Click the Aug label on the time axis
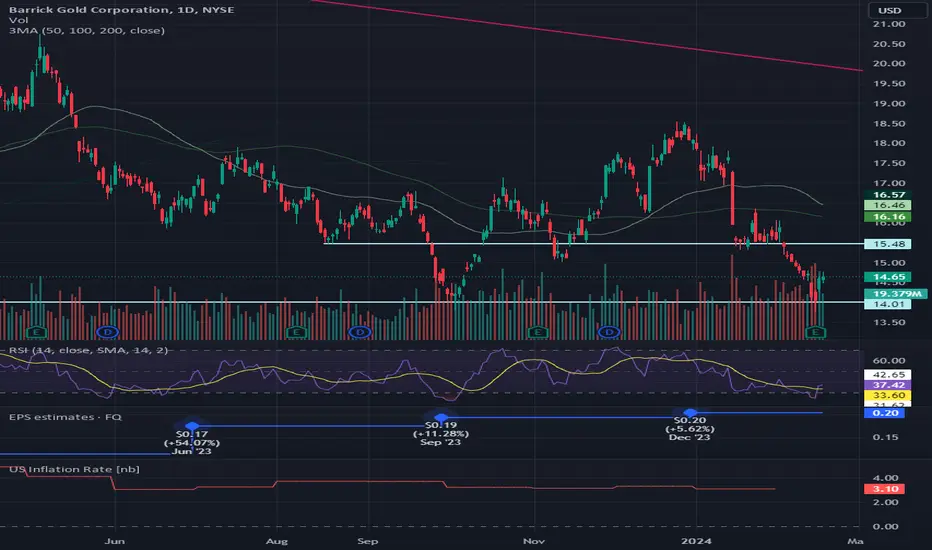This screenshot has height=550, width=932. coord(276,541)
